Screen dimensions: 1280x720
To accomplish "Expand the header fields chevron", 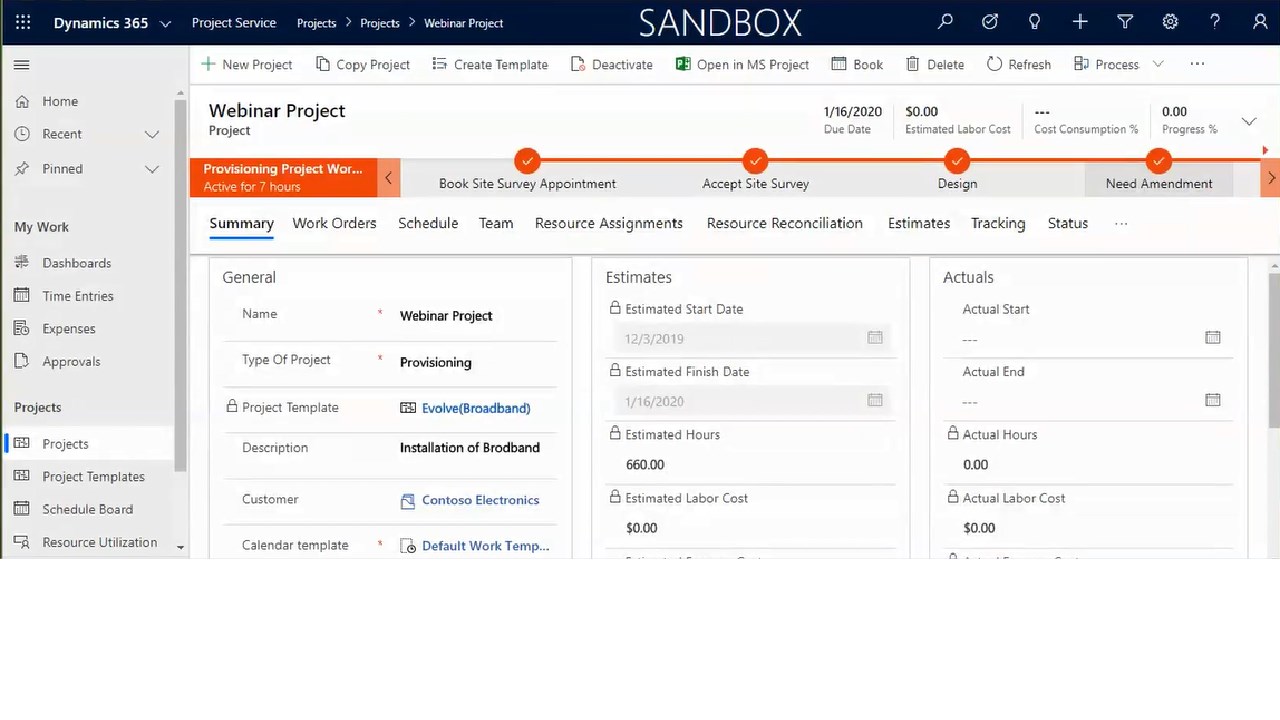I will click(1249, 121).
